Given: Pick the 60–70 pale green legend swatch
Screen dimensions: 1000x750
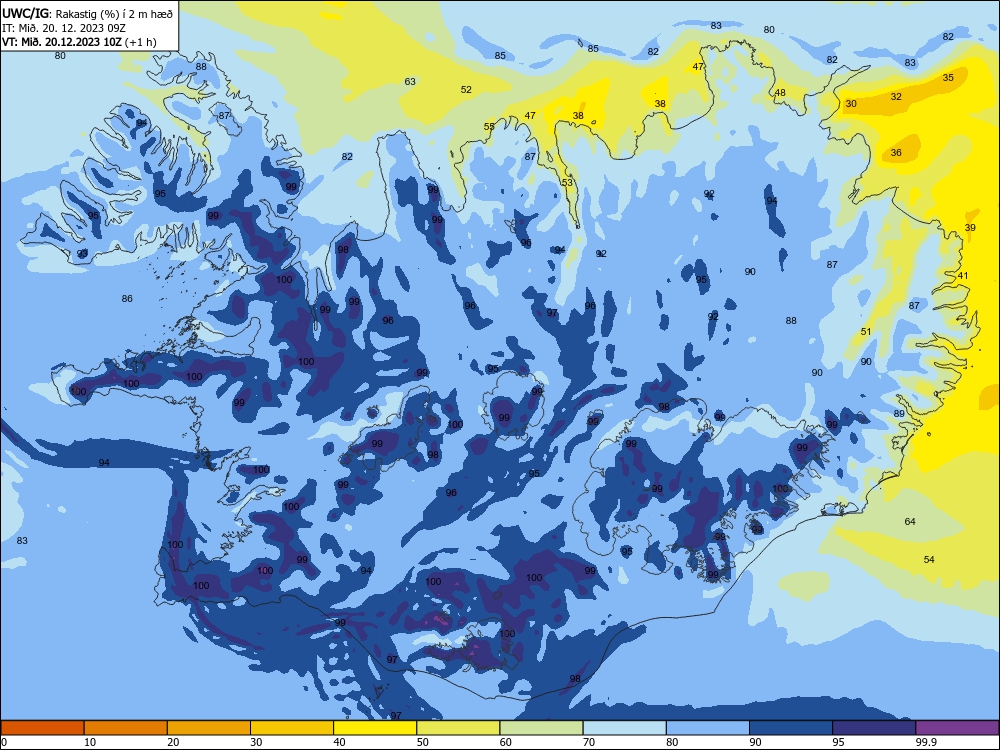Looking at the screenshot, I should 541,728.
